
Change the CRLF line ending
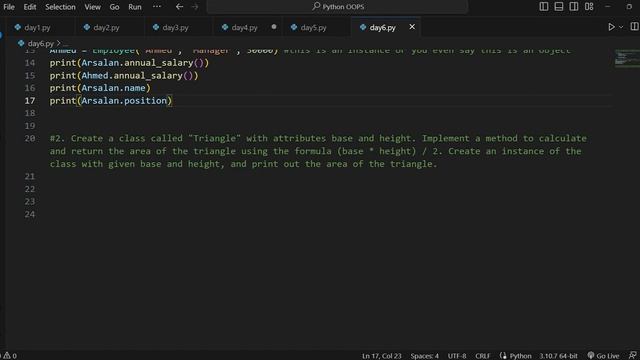482,356
